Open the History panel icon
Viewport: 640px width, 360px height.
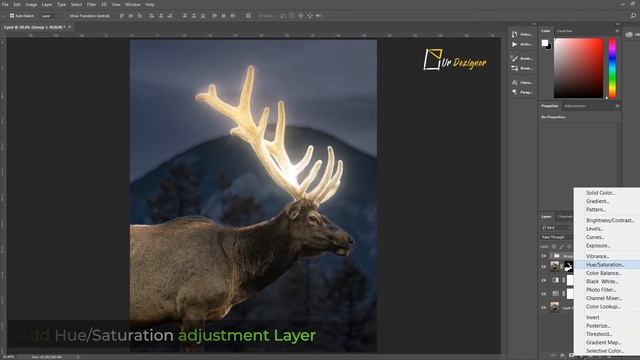point(514,34)
